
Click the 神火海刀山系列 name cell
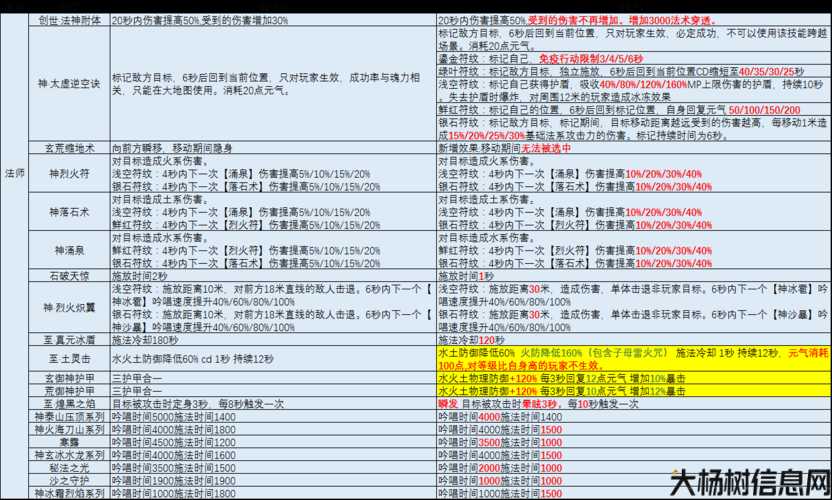click(x=70, y=429)
